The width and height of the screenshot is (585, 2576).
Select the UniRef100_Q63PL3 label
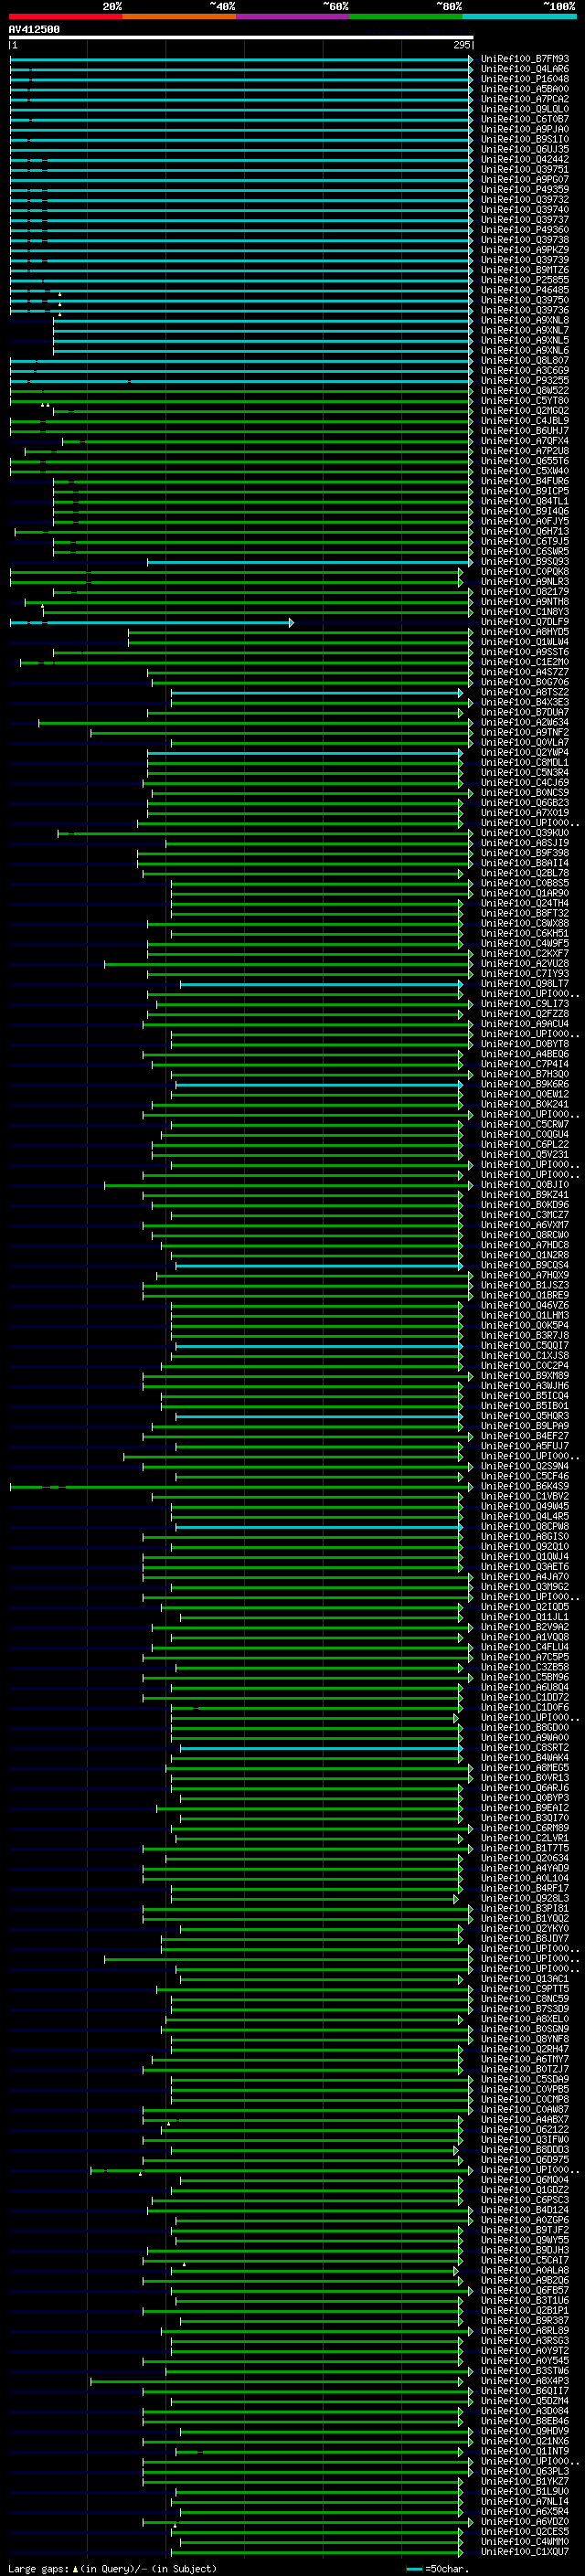525,2470
